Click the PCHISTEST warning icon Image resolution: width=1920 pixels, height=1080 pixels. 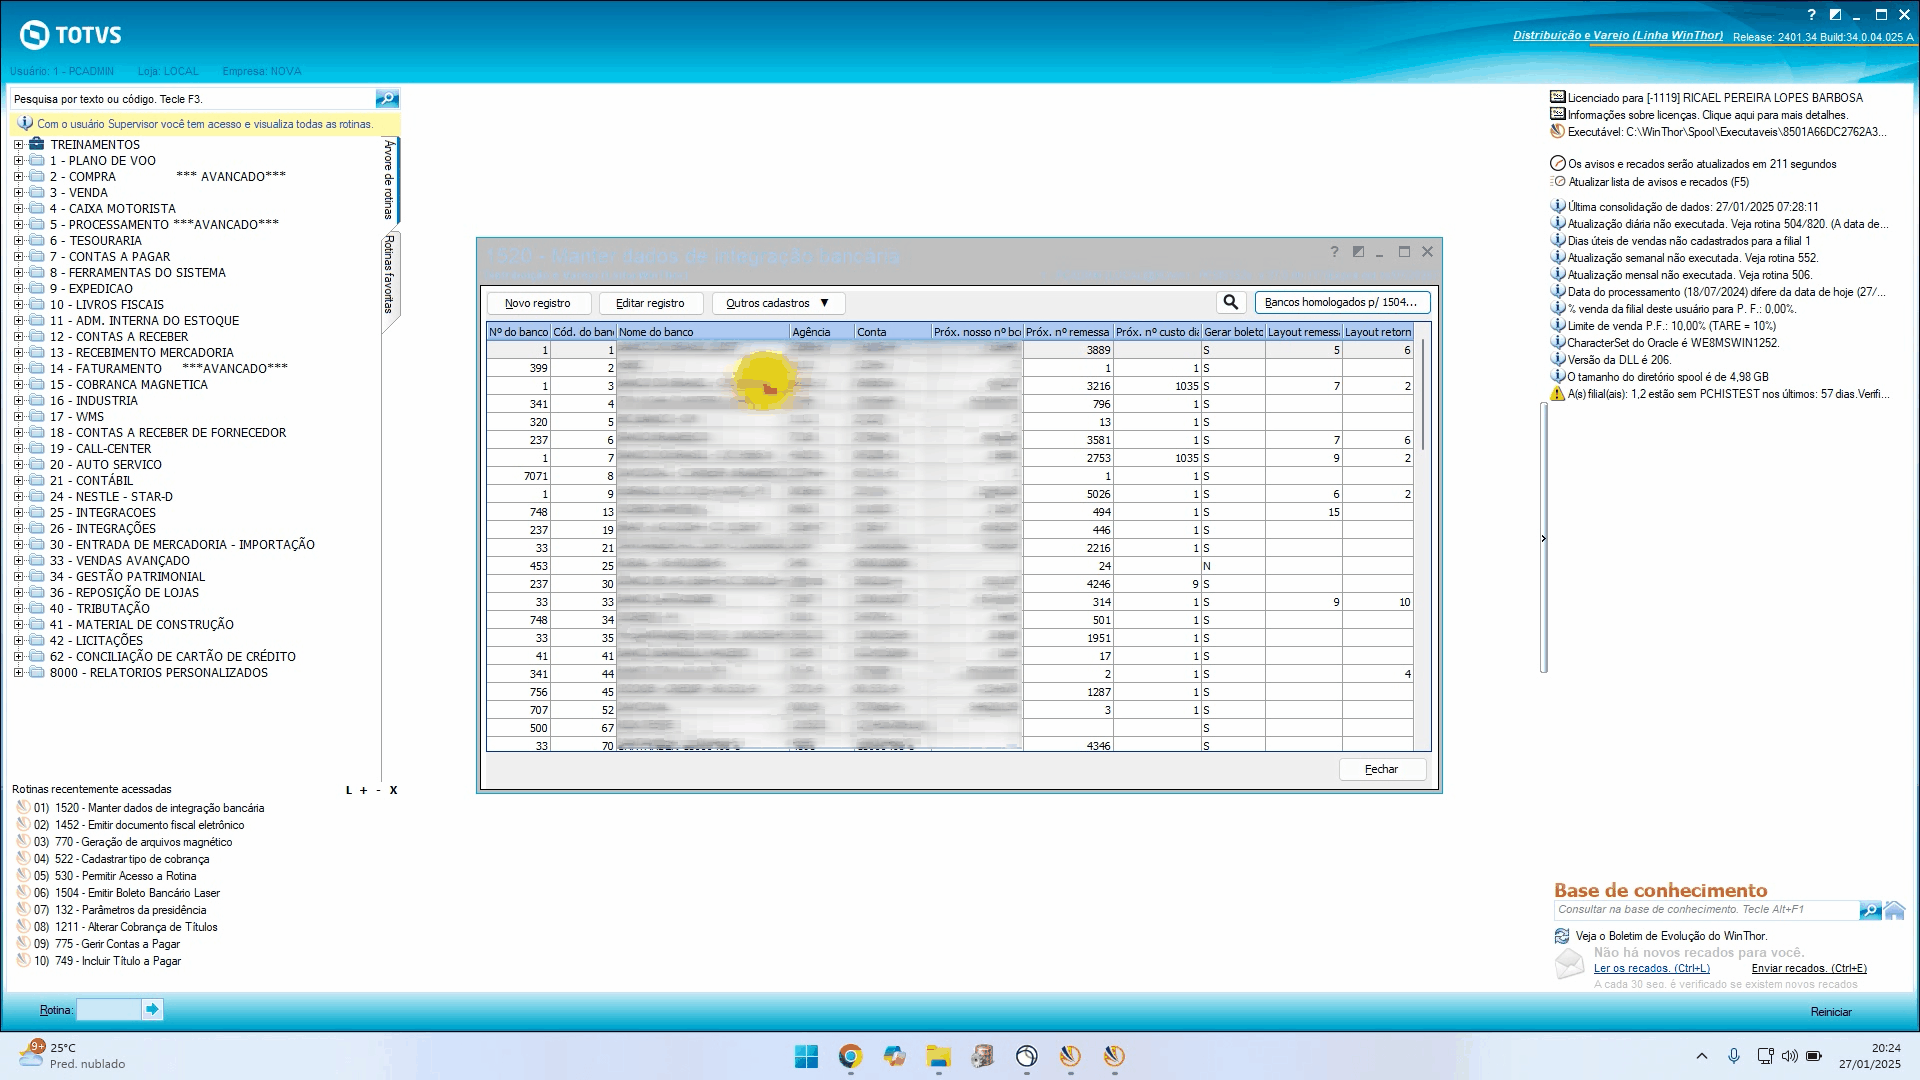(x=1557, y=394)
